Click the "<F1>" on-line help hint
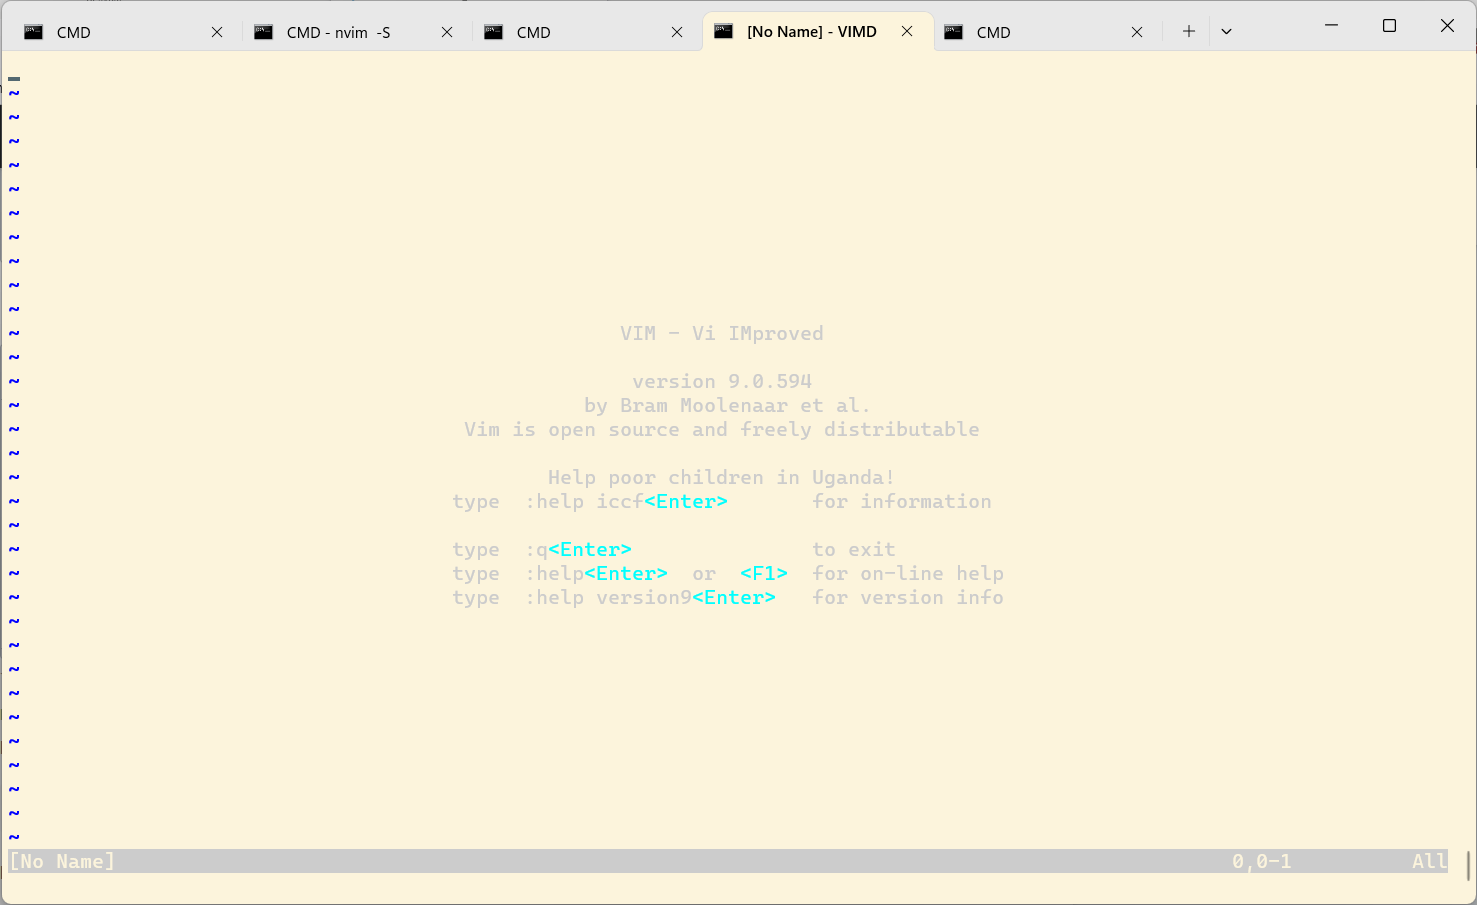The width and height of the screenshot is (1477, 905). coord(763,573)
